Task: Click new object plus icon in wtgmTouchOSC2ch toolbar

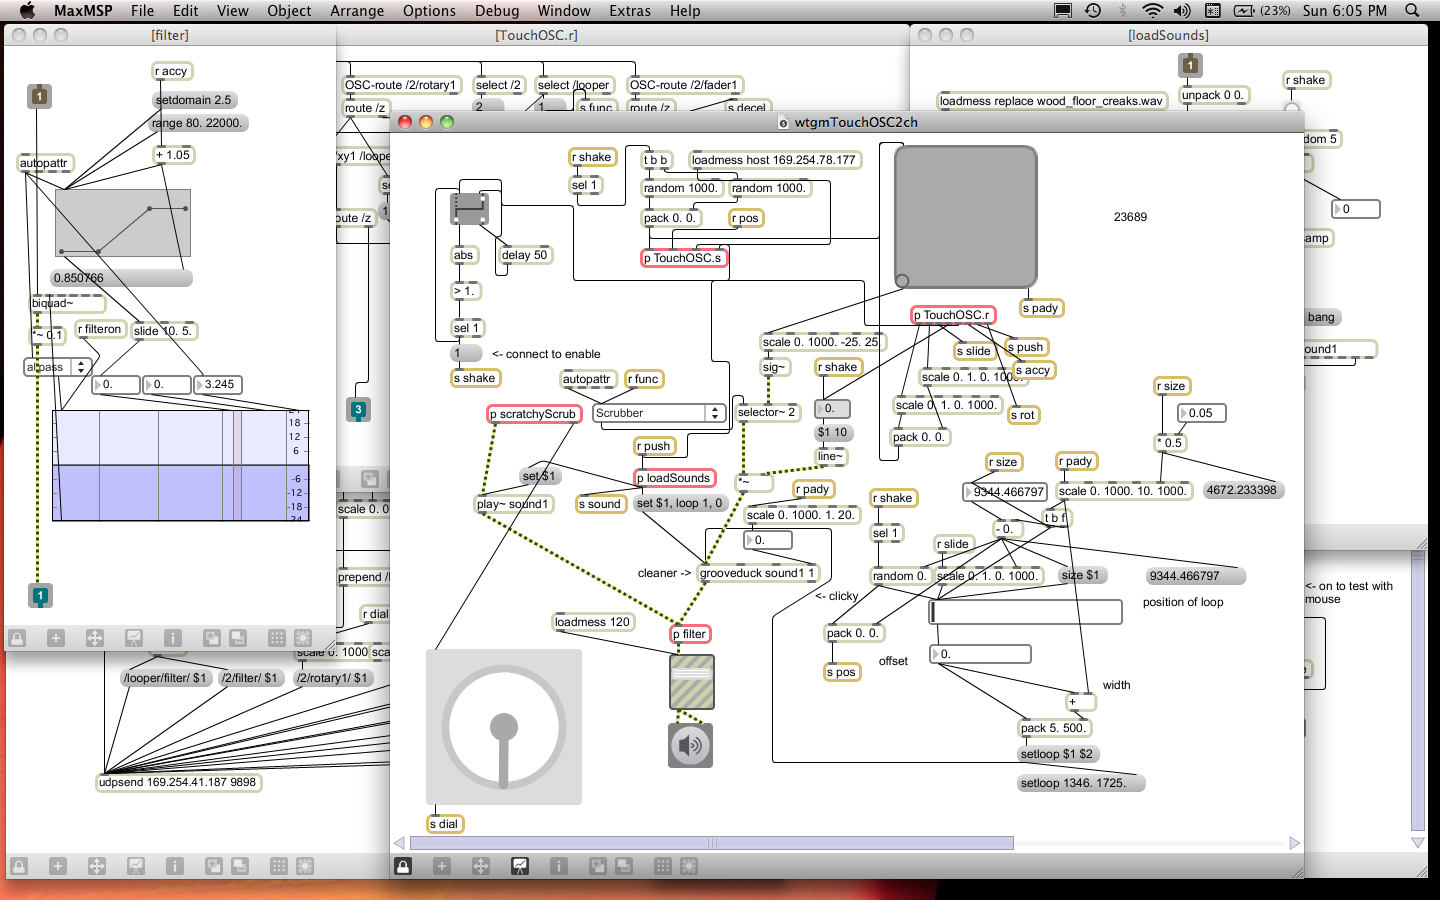Action: coord(441,866)
